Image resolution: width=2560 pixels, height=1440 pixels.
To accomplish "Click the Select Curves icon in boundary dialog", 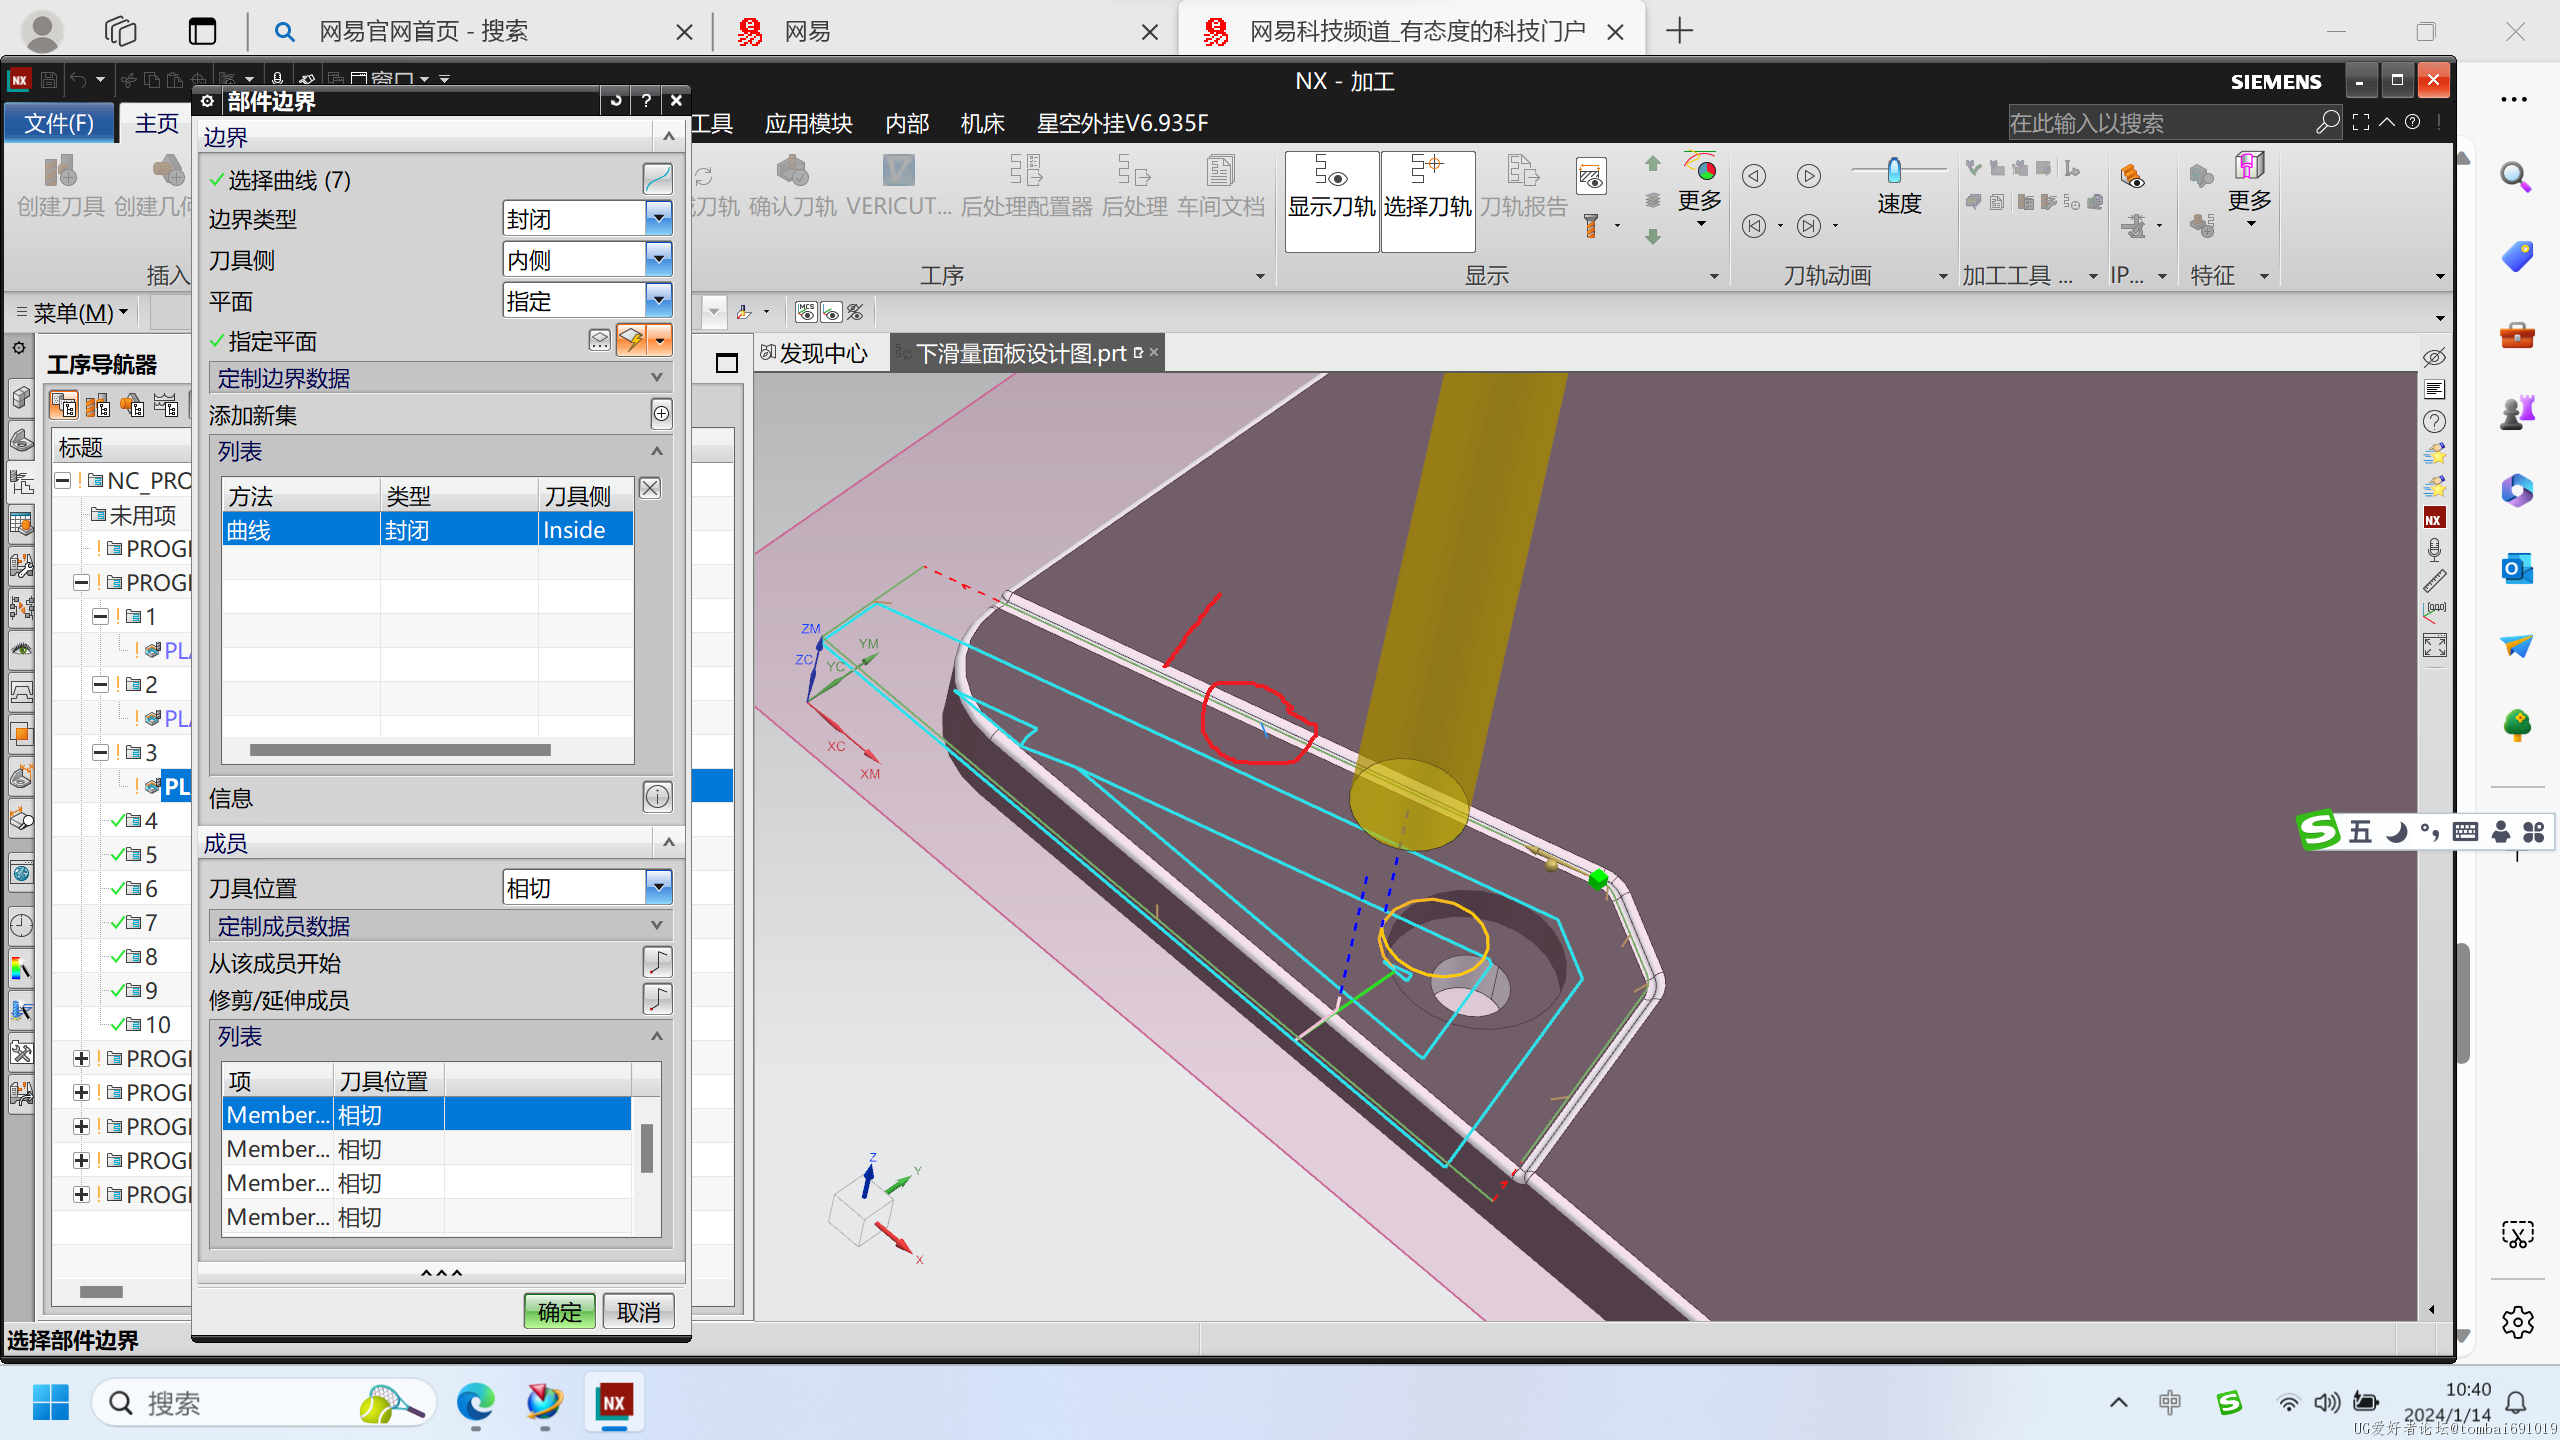I will click(657, 179).
